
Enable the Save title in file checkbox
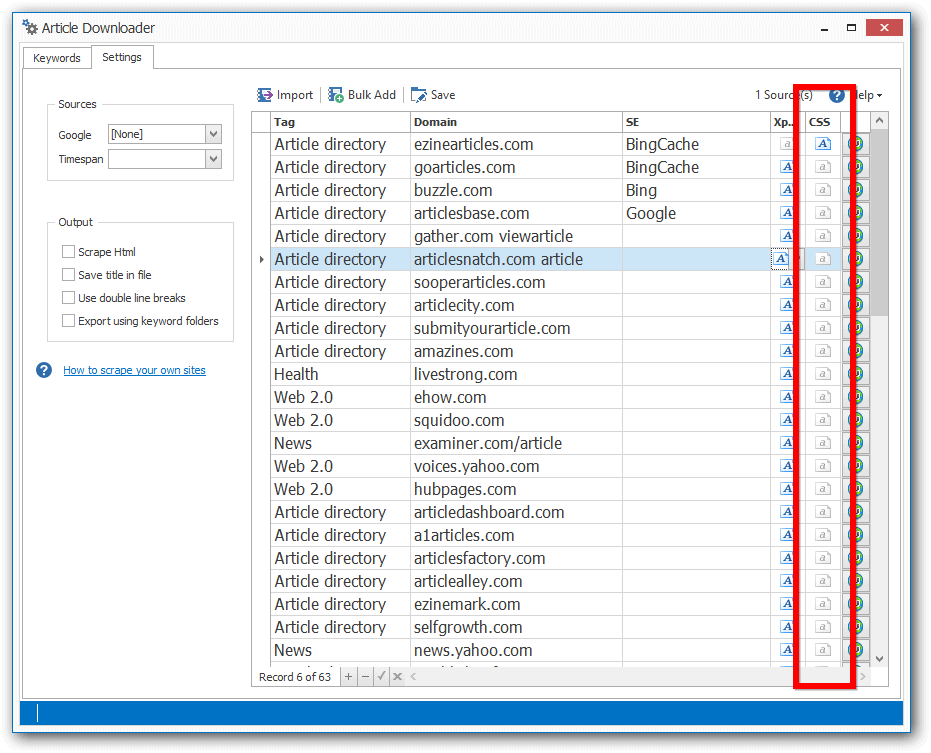(x=68, y=275)
